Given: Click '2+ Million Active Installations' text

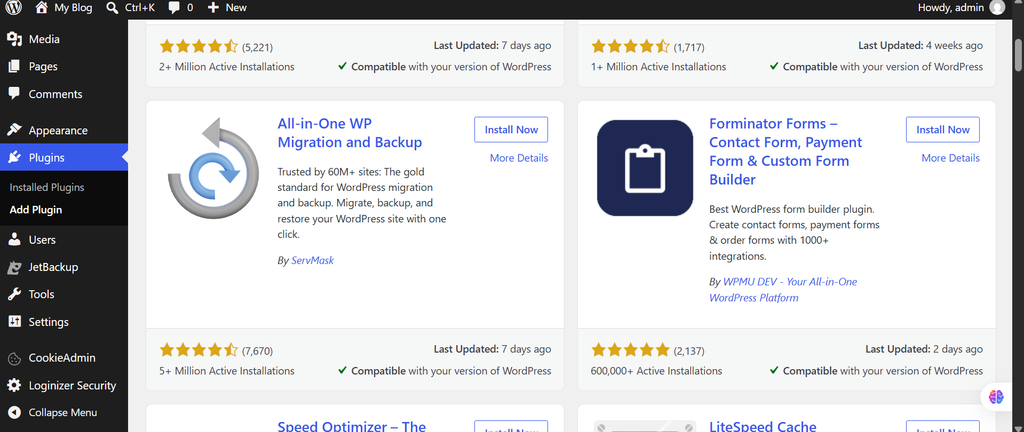Looking at the screenshot, I should click(x=227, y=67).
